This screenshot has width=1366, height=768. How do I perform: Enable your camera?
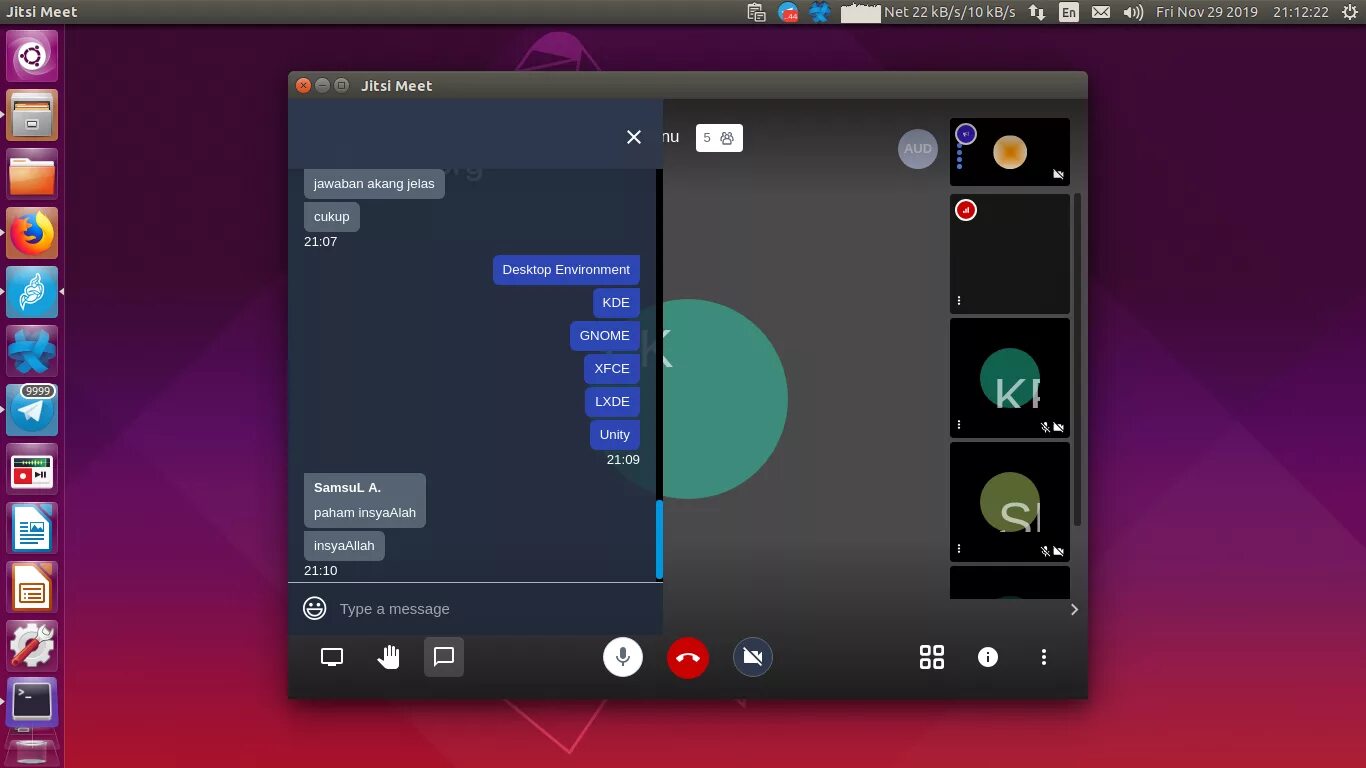pos(752,657)
